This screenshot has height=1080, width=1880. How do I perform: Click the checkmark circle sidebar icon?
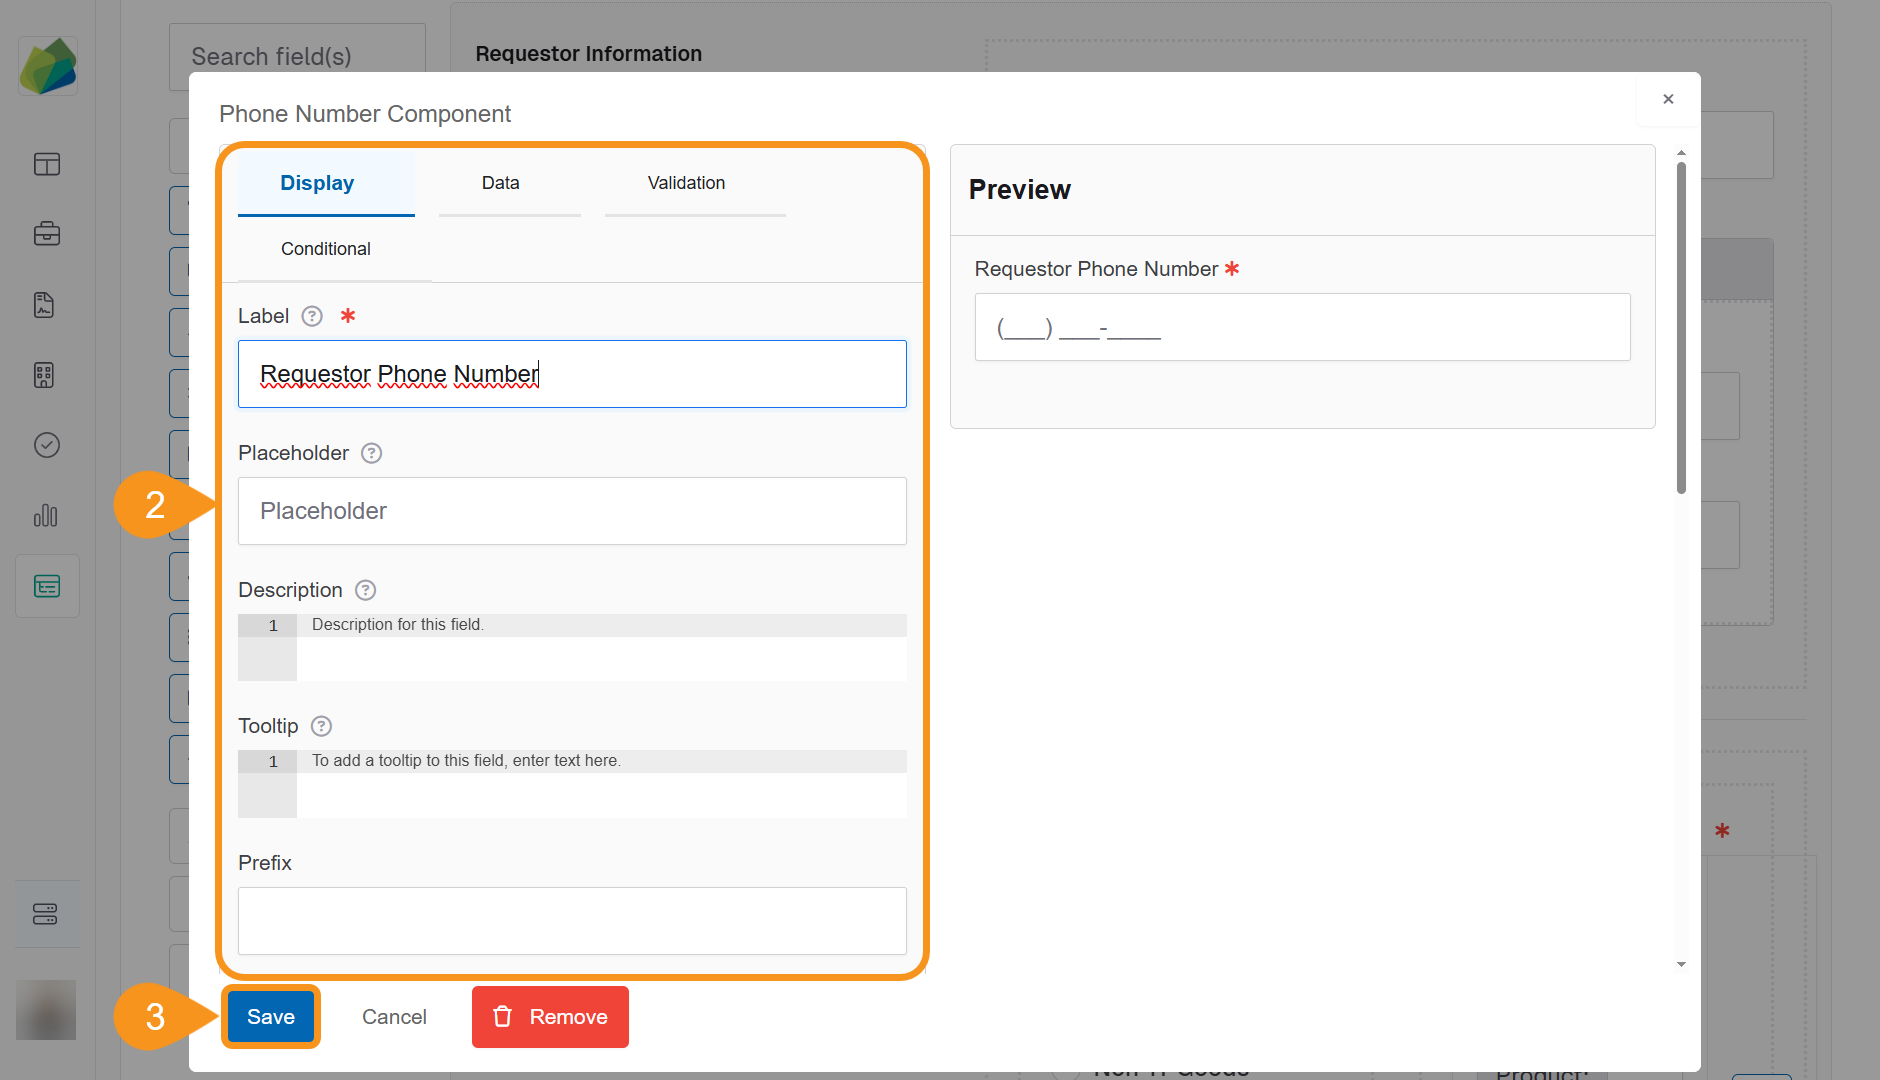47,445
